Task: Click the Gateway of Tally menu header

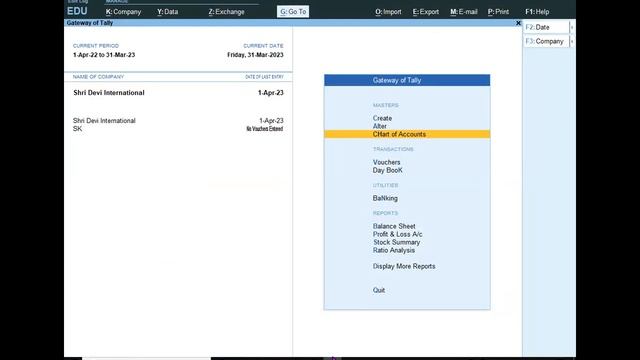Action: (x=407, y=80)
